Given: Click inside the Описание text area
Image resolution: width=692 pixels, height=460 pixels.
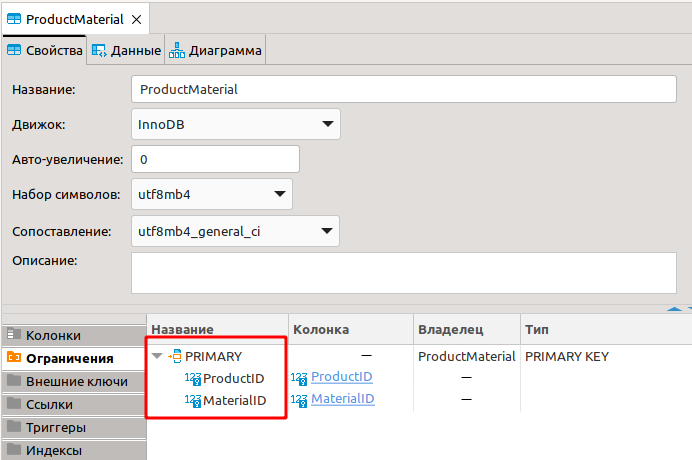Looking at the screenshot, I should (x=404, y=273).
